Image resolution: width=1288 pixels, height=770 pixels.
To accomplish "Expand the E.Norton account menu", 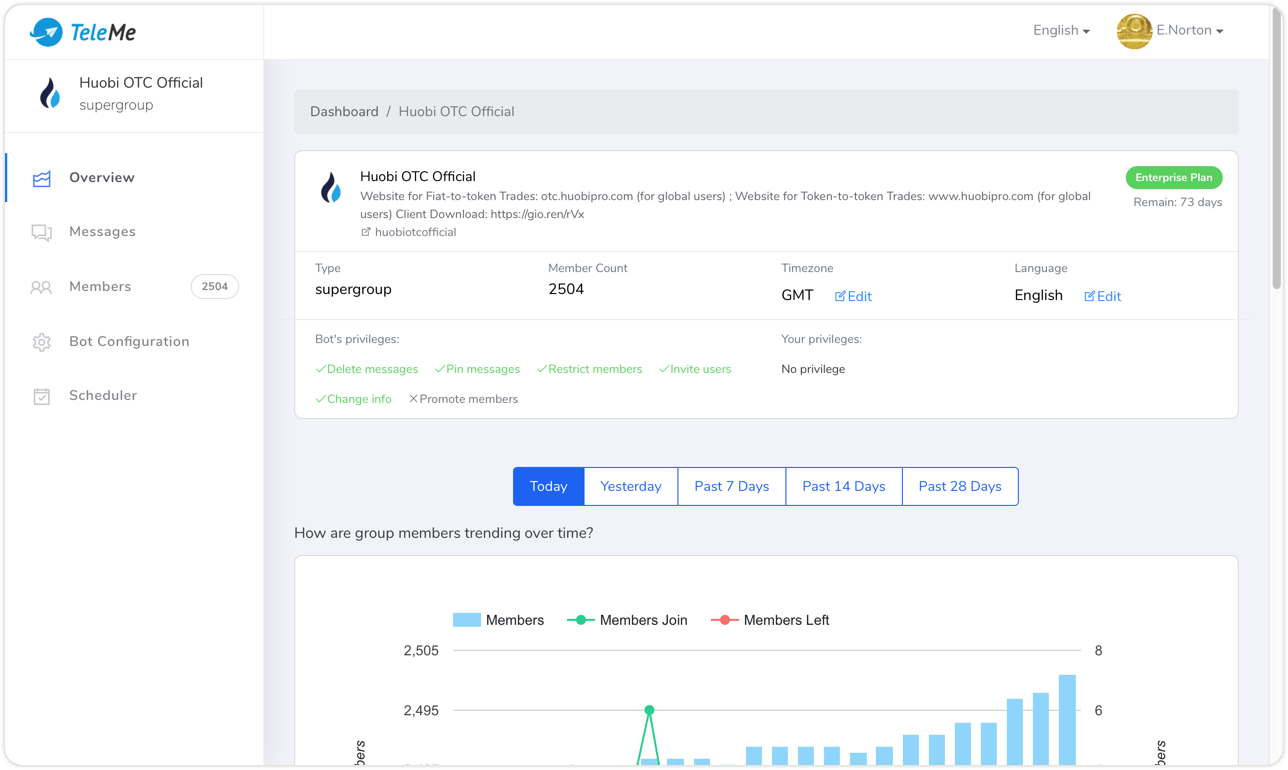I will click(x=1190, y=31).
